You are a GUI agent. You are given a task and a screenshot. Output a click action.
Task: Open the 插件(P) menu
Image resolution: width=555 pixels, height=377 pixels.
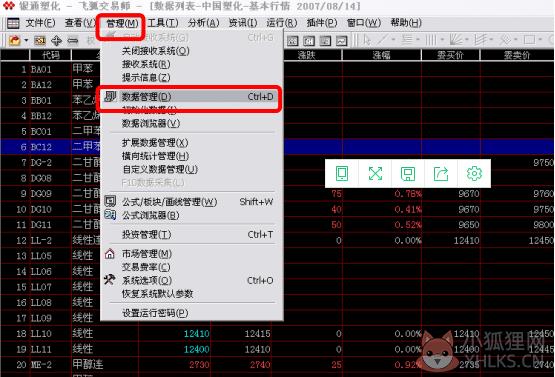pos(322,23)
